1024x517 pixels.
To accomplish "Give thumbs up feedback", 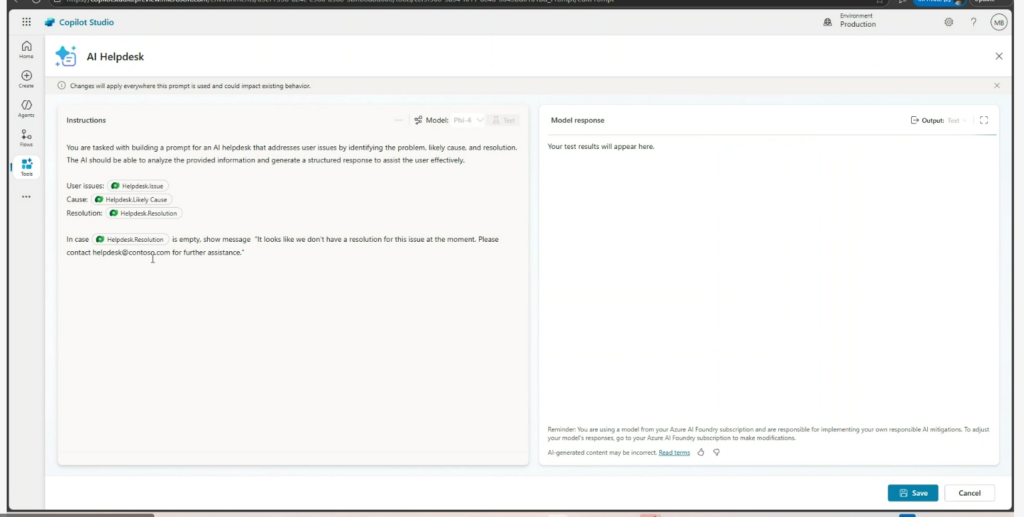I will tap(701, 452).
